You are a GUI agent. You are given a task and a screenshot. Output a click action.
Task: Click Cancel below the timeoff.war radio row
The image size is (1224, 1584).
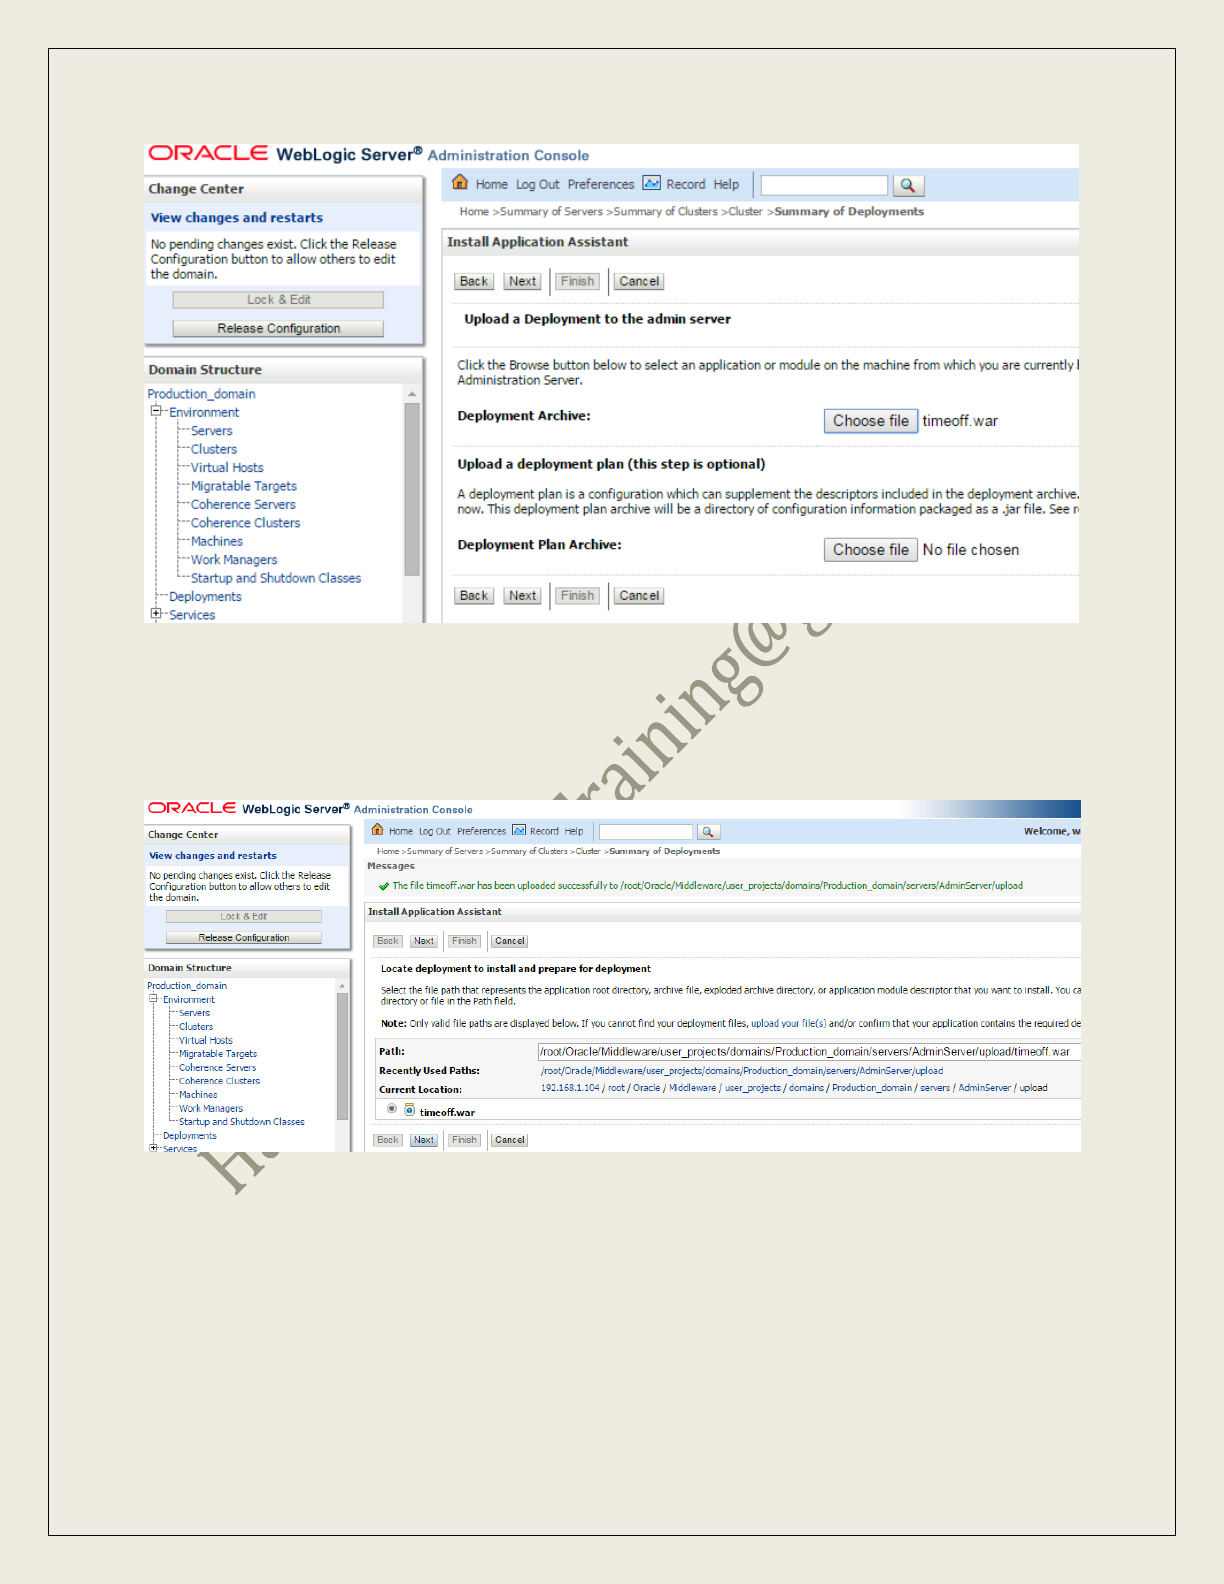510,1140
